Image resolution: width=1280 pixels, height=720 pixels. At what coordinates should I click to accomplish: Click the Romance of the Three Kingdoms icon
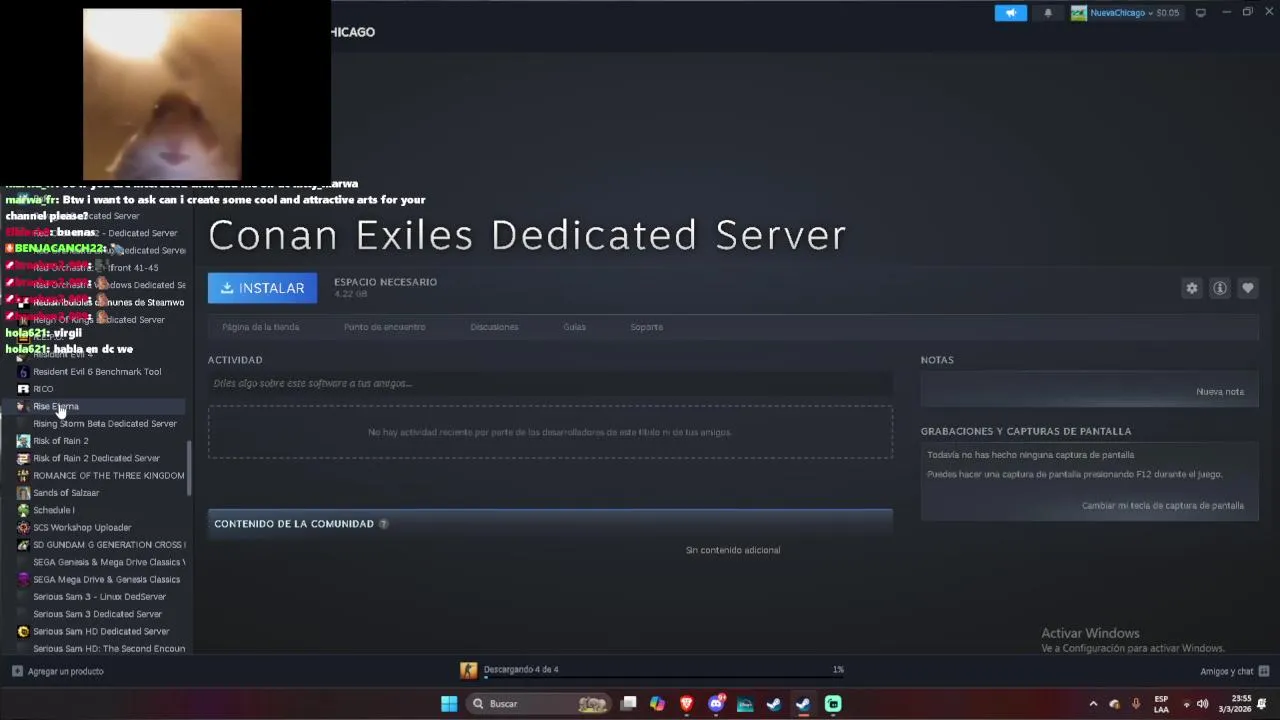tap(23, 476)
